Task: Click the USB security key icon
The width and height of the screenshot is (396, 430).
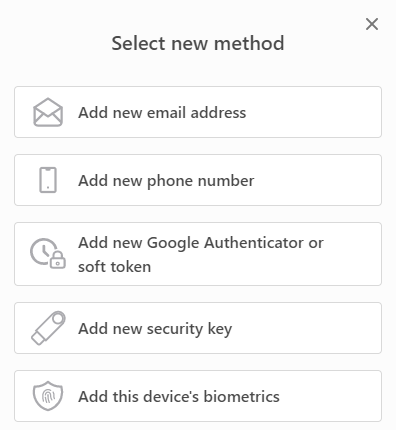Action: point(48,328)
